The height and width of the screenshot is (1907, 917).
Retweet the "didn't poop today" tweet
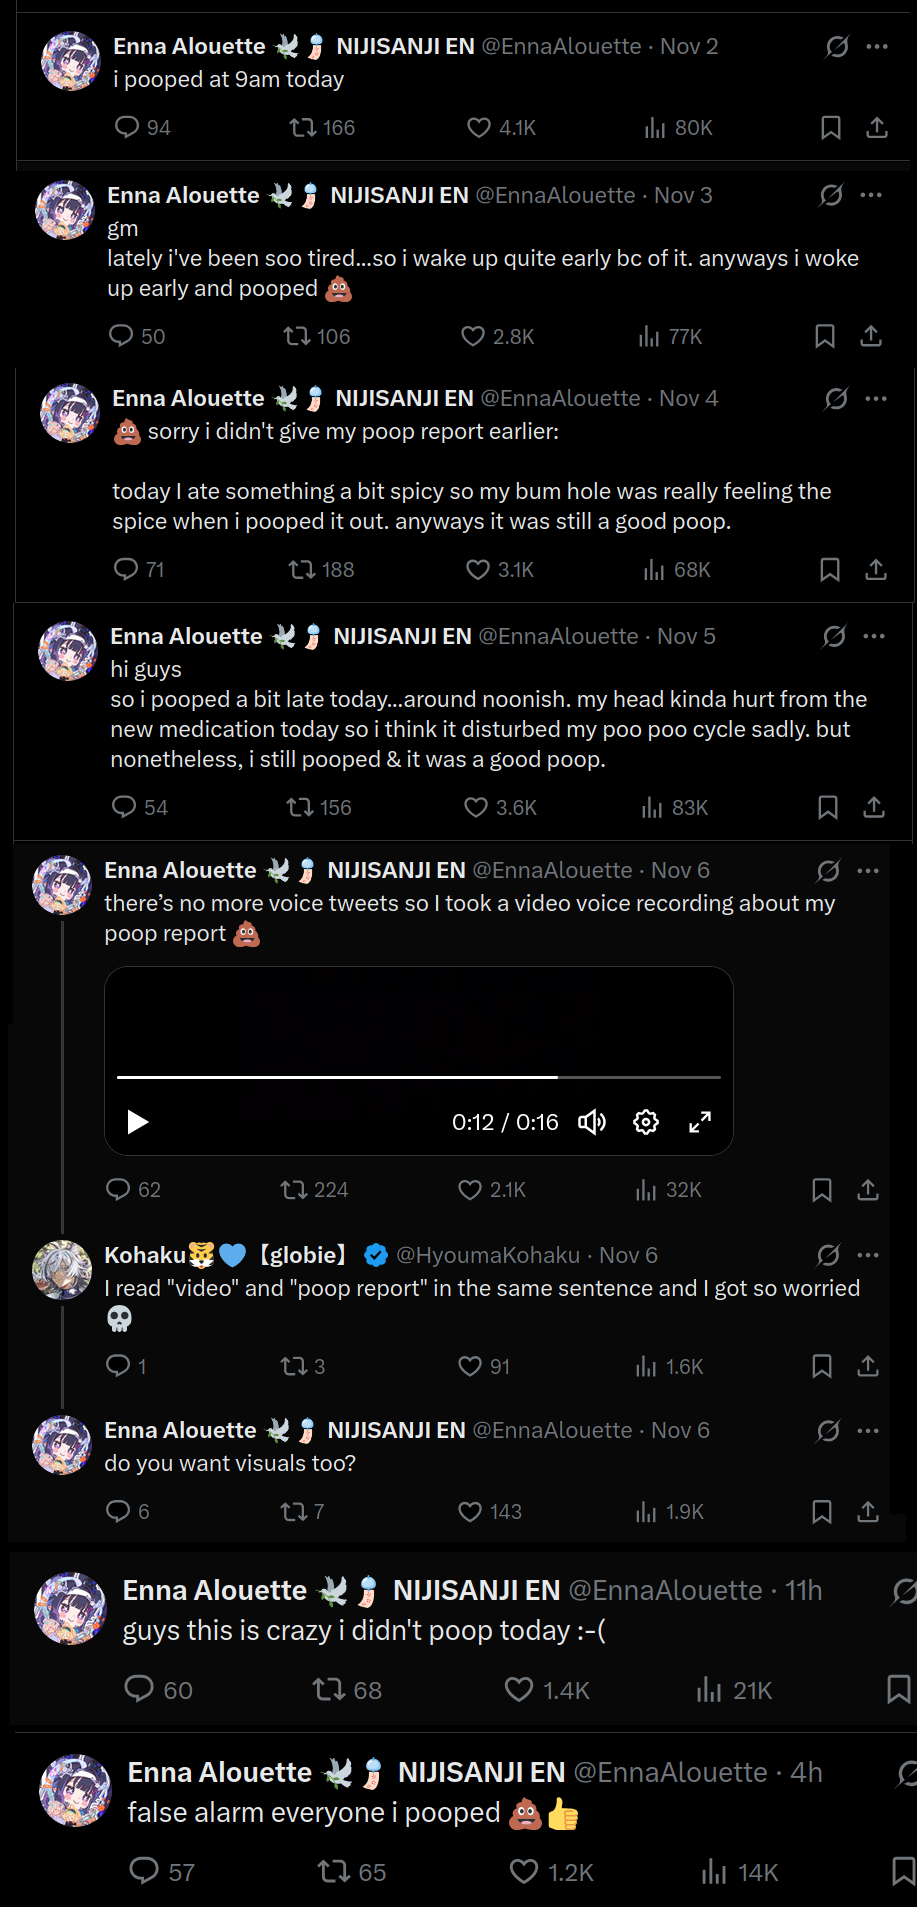point(328,1690)
